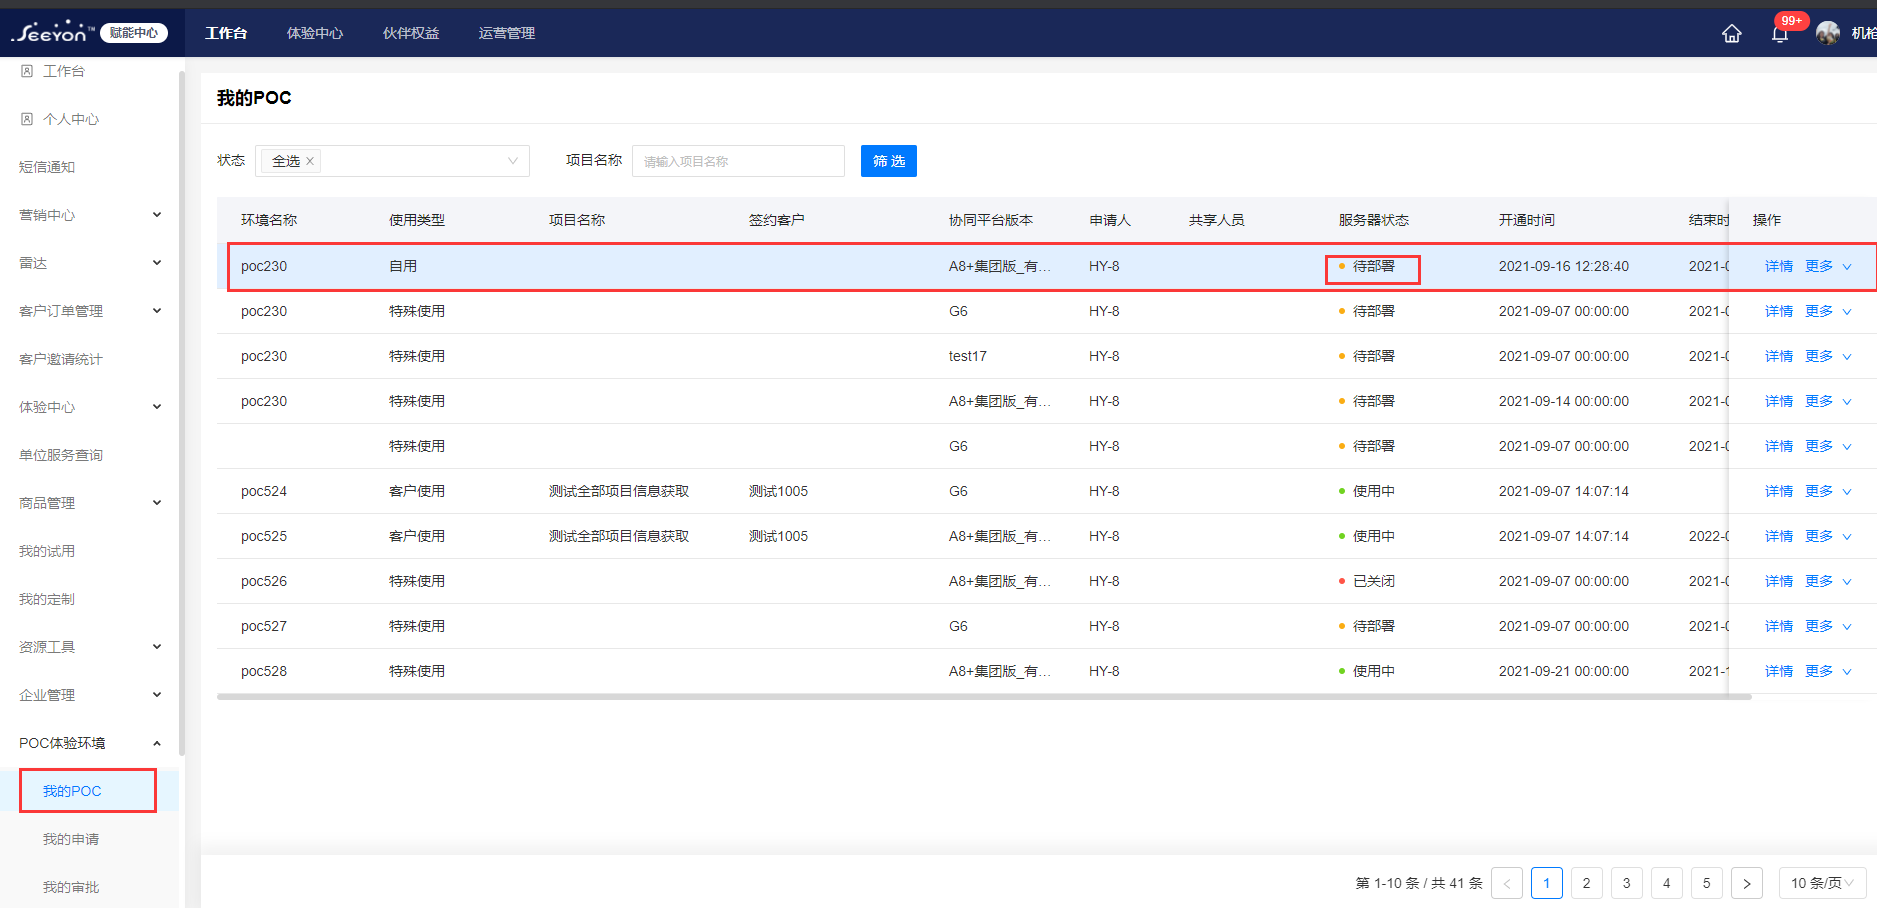Click the Seeyon logo
The image size is (1877, 908).
(52, 32)
